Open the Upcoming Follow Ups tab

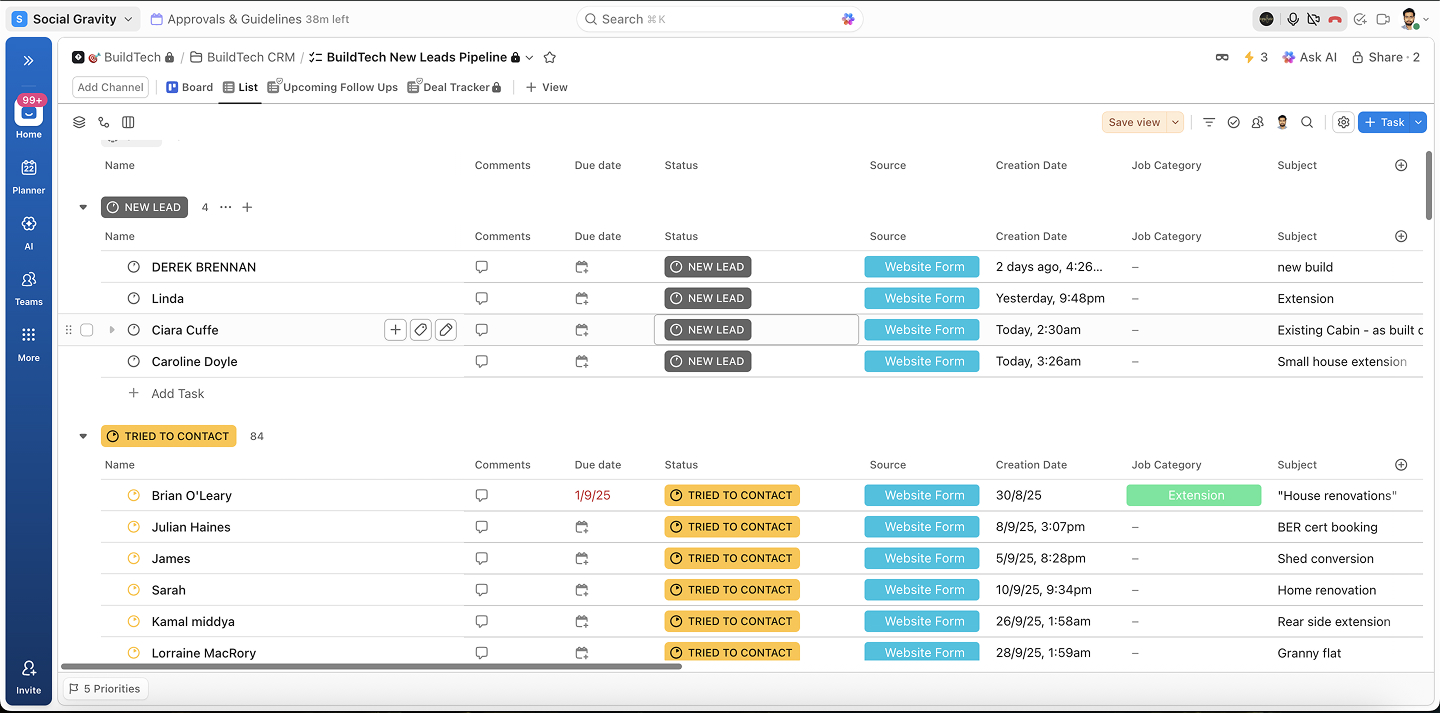[333, 87]
